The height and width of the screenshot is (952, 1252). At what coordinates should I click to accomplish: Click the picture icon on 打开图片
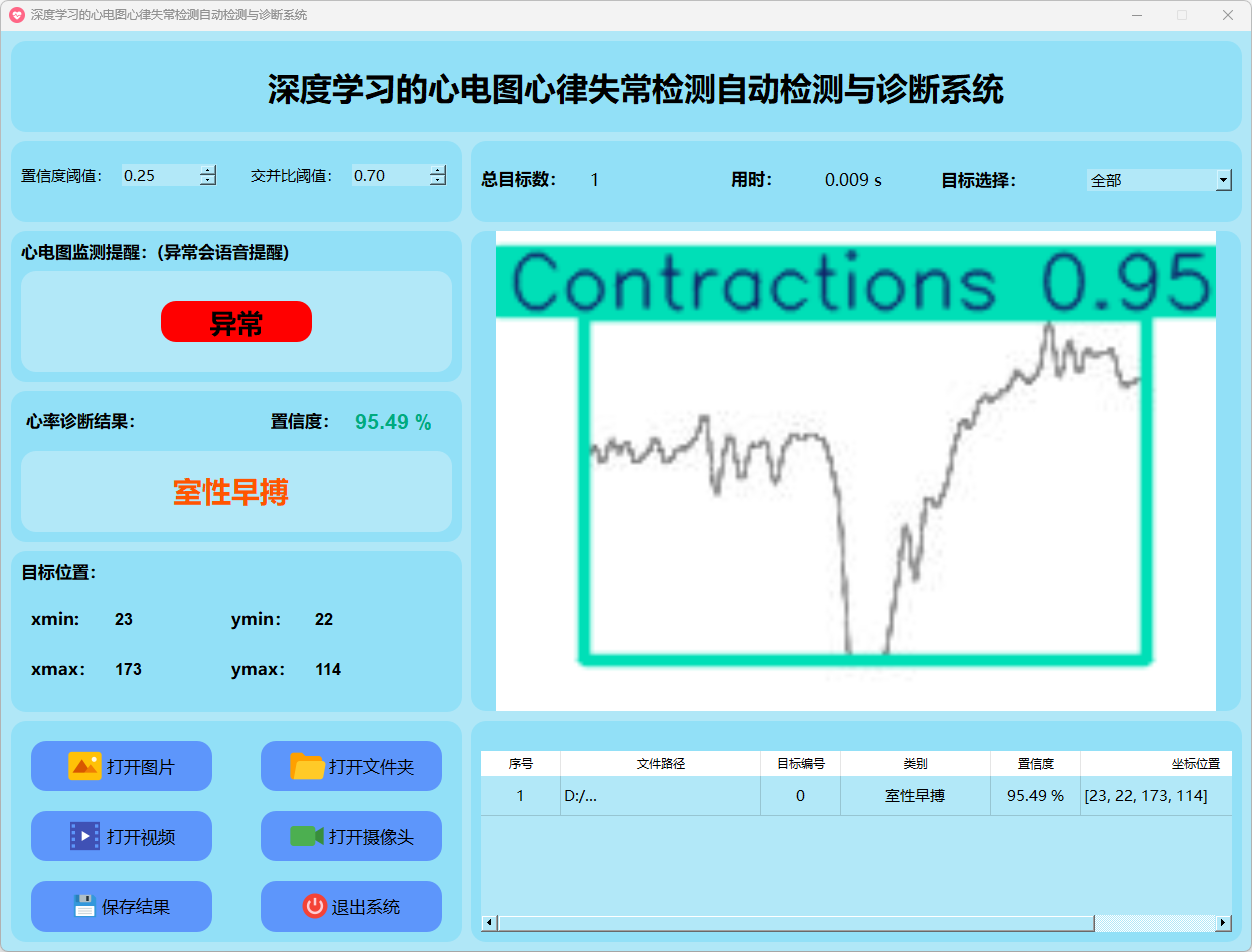(x=85, y=766)
